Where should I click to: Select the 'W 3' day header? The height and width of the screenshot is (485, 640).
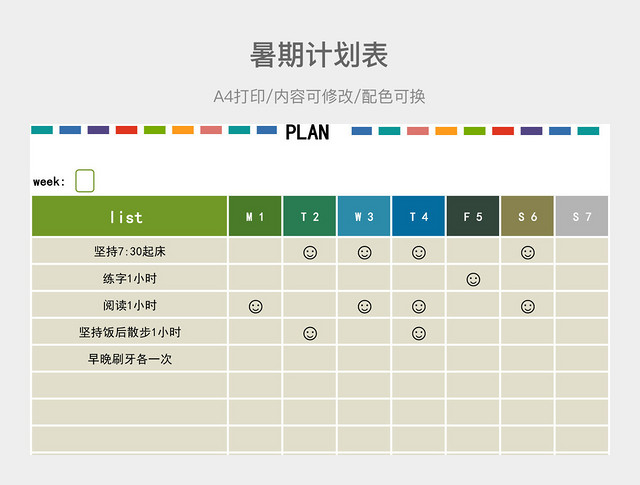pyautogui.click(x=364, y=216)
